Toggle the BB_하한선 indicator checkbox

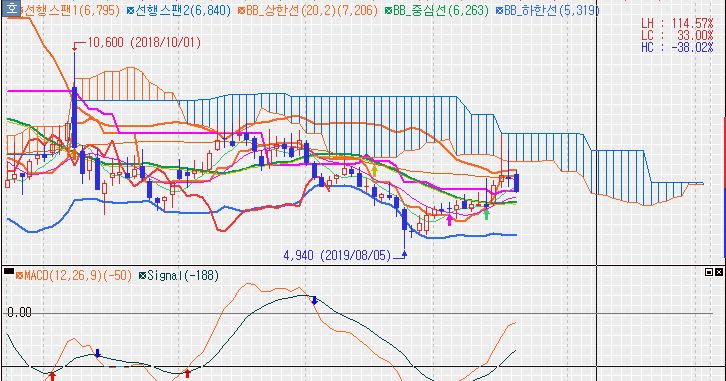click(x=499, y=10)
